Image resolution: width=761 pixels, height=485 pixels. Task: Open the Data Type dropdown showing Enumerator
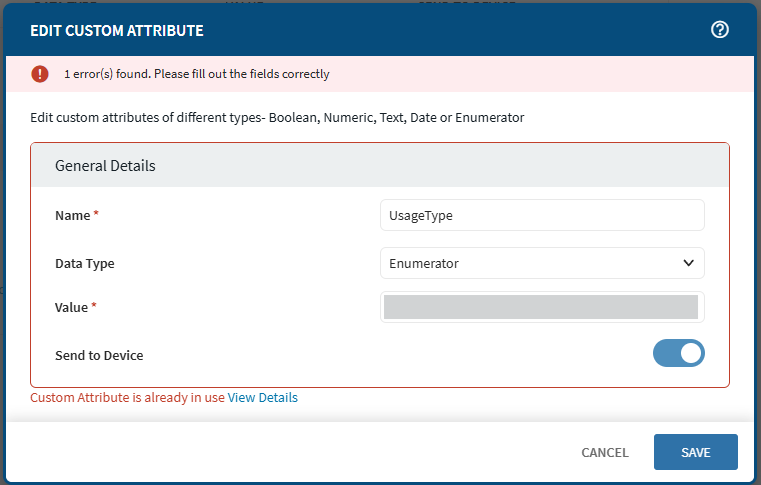click(x=541, y=263)
